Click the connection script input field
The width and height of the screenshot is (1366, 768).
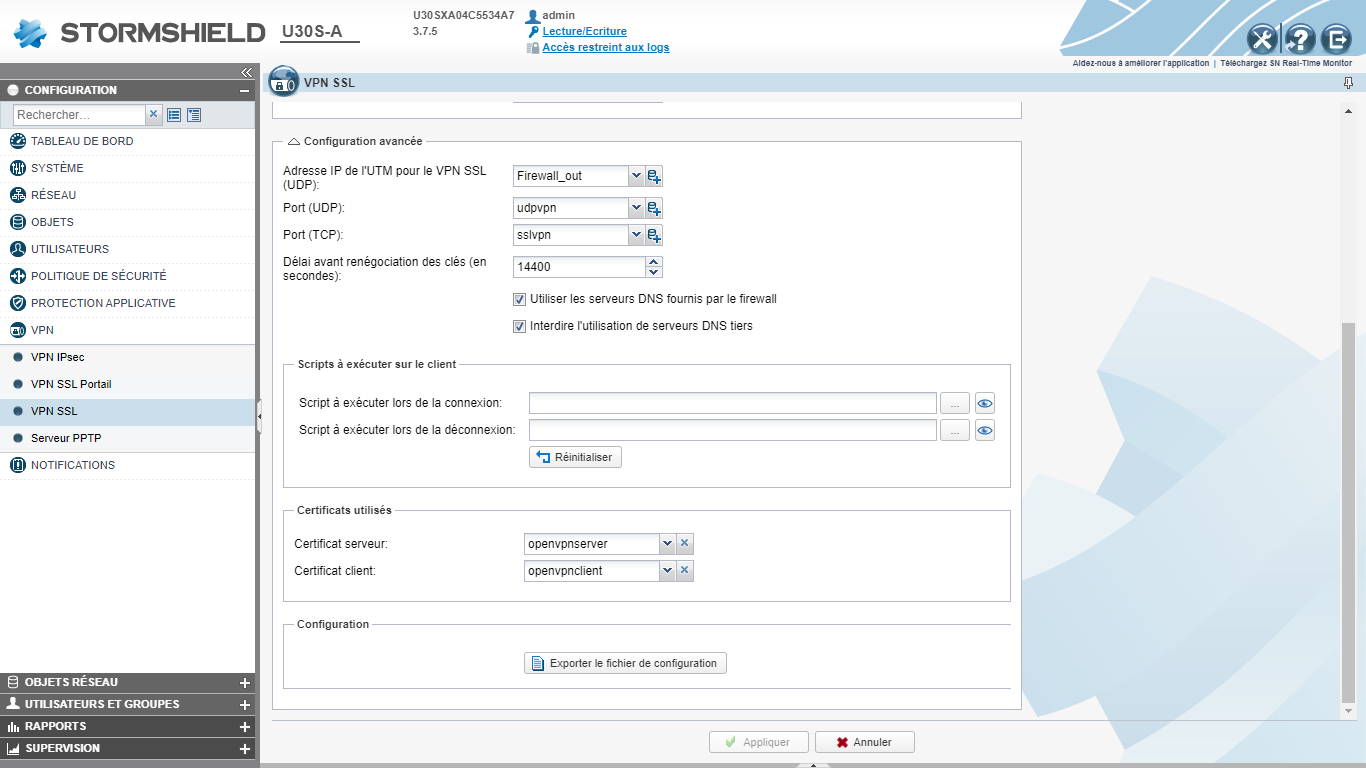[733, 404]
